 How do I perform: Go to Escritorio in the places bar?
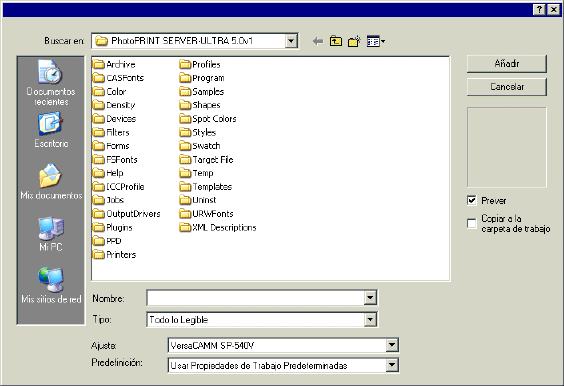[51, 130]
